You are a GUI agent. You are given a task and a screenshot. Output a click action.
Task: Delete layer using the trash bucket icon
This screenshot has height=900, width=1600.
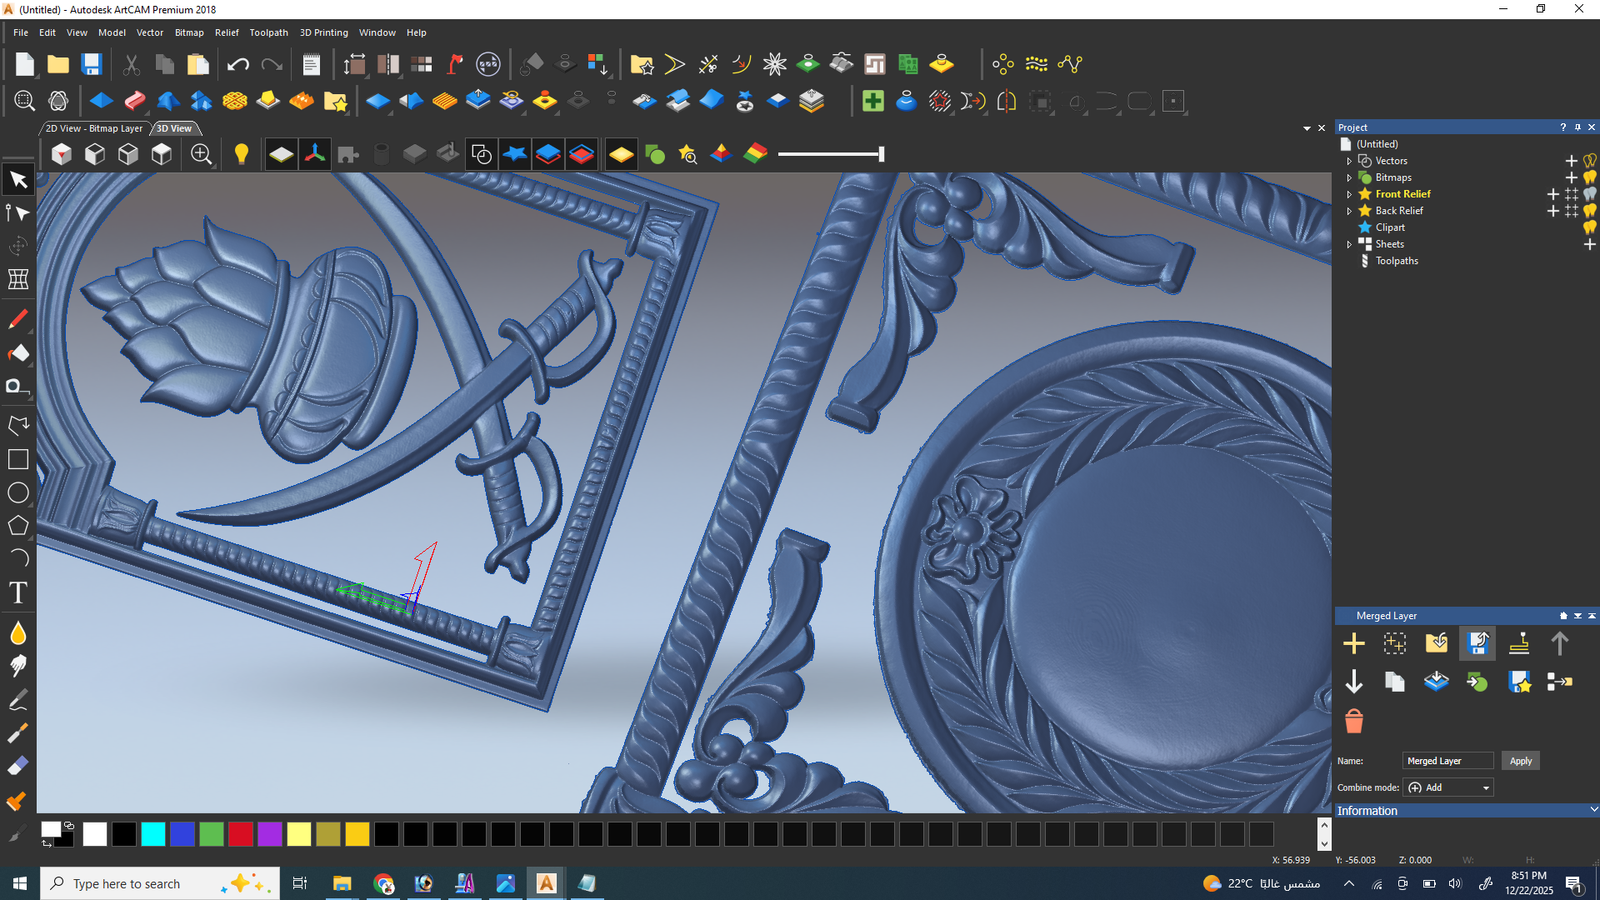coord(1355,720)
